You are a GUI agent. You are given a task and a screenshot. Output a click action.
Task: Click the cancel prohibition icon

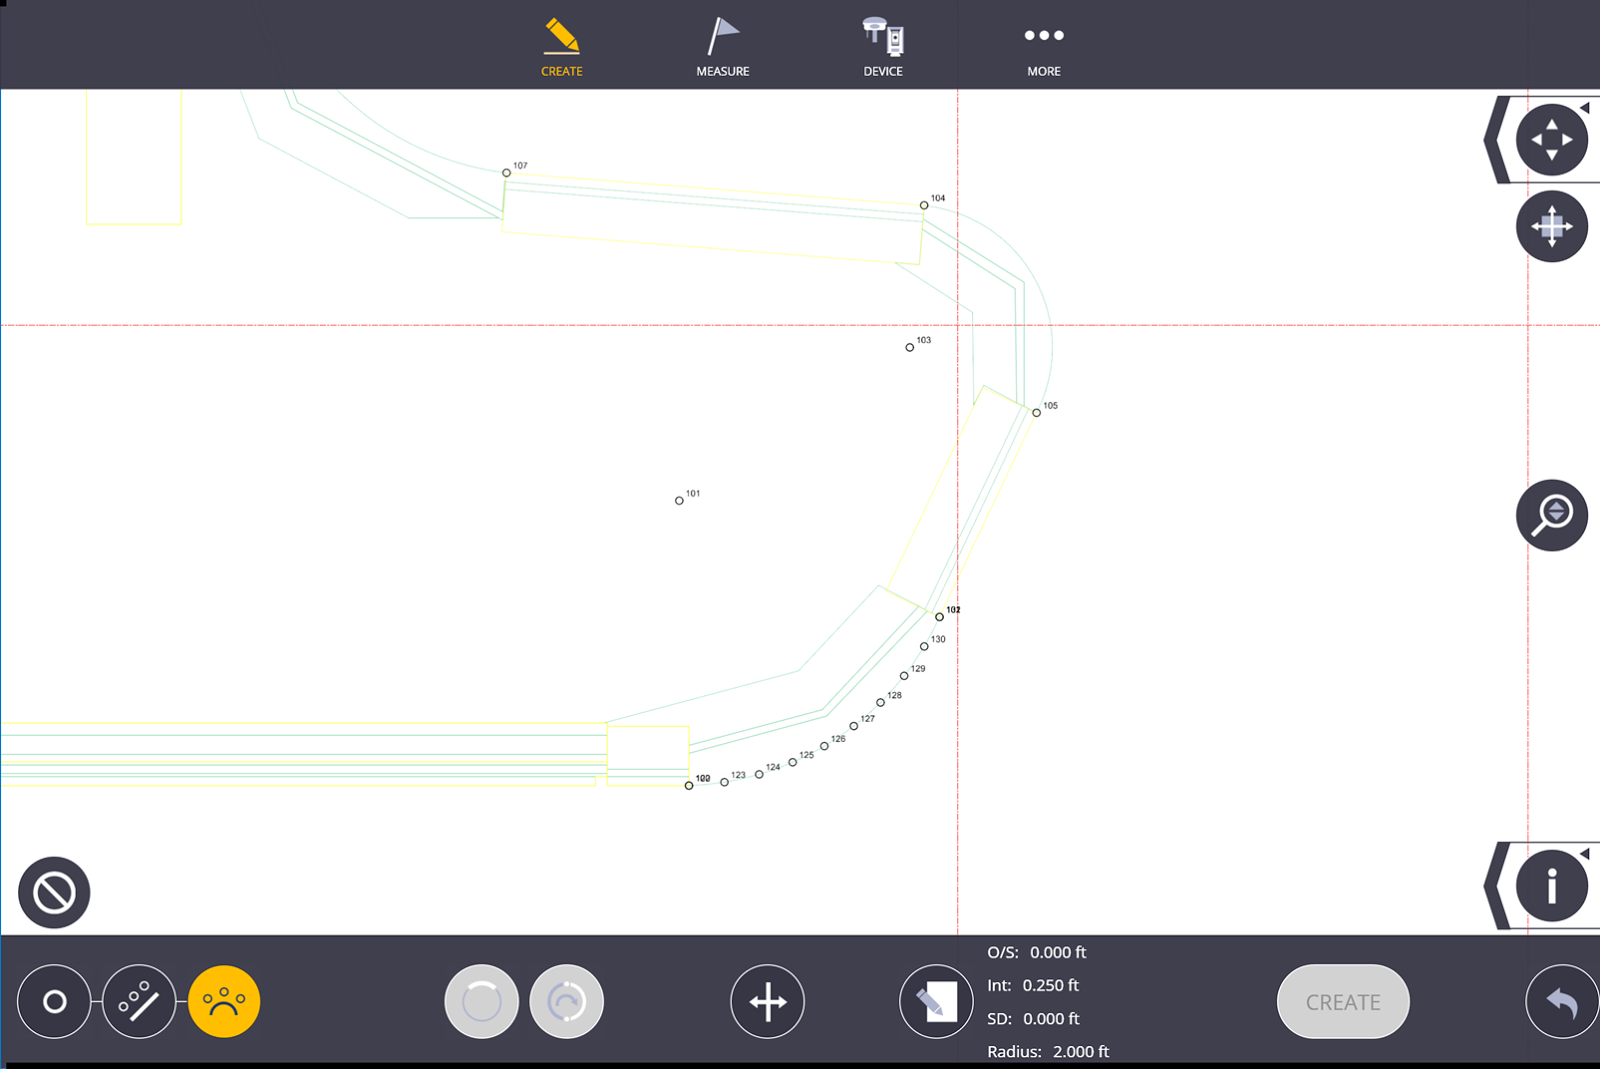tap(54, 892)
